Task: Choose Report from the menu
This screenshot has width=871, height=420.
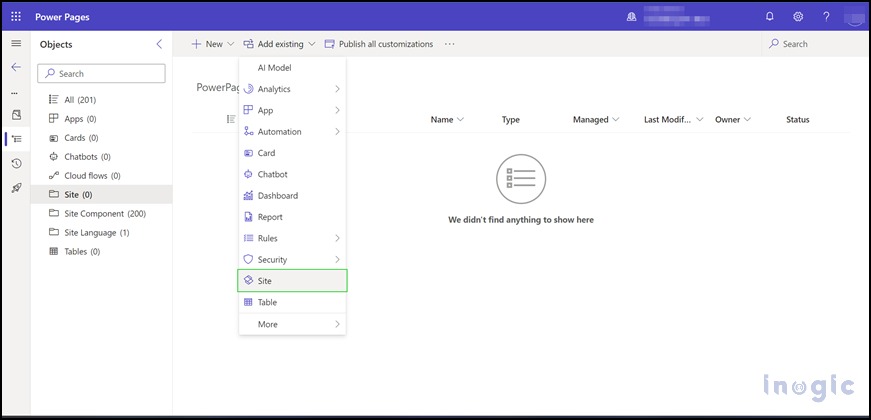Action: pos(292,217)
